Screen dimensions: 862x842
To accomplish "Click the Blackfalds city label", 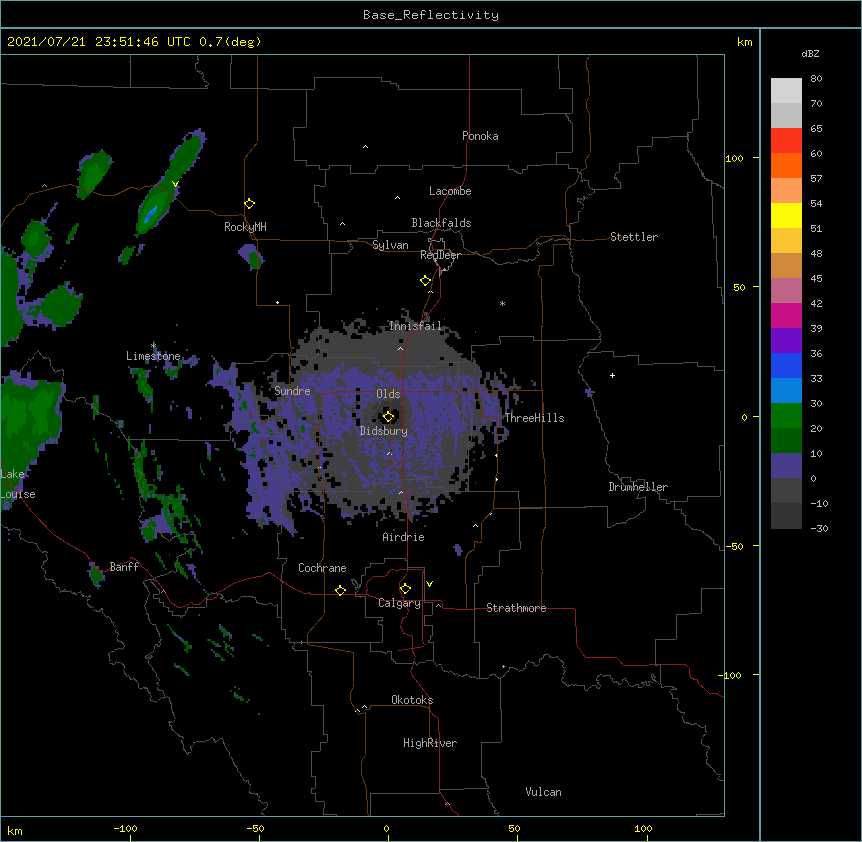I will (x=441, y=223).
